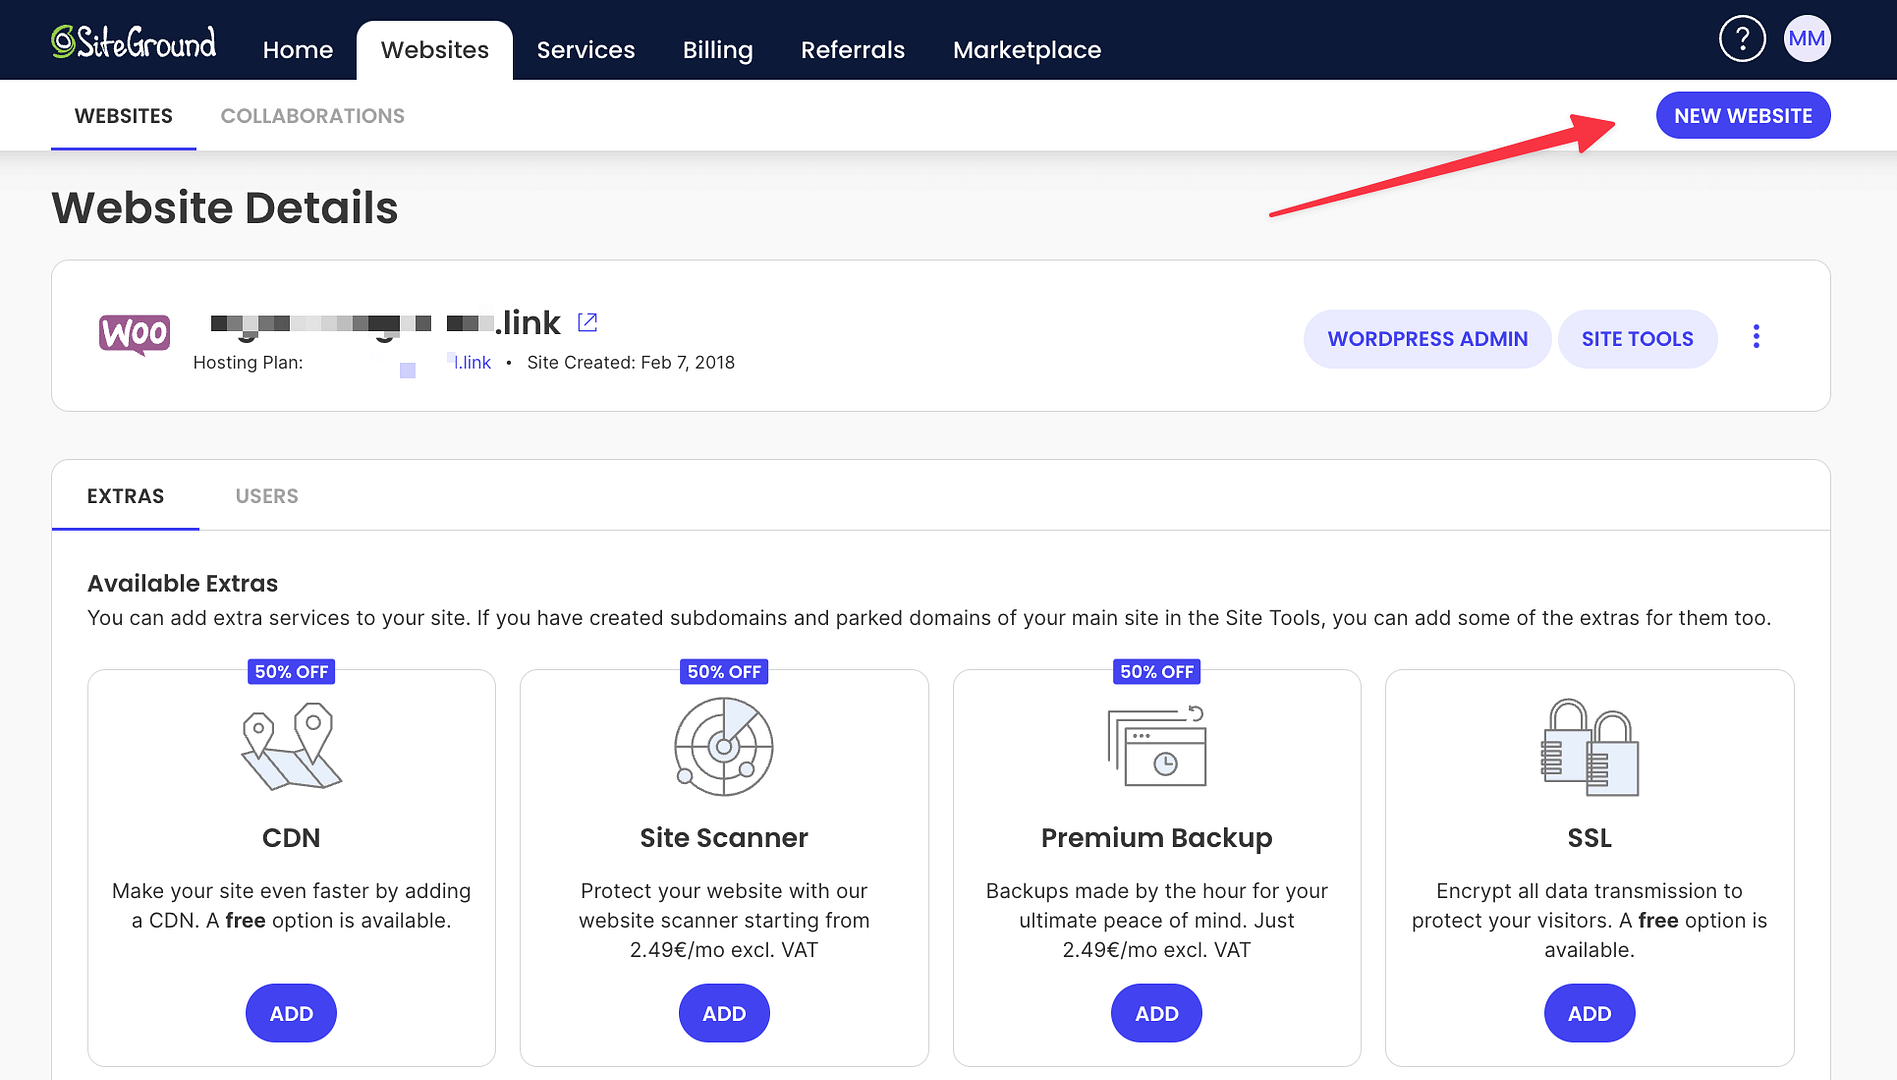The image size is (1897, 1080).
Task: Add the Site Scanner extra
Action: coord(724,1013)
